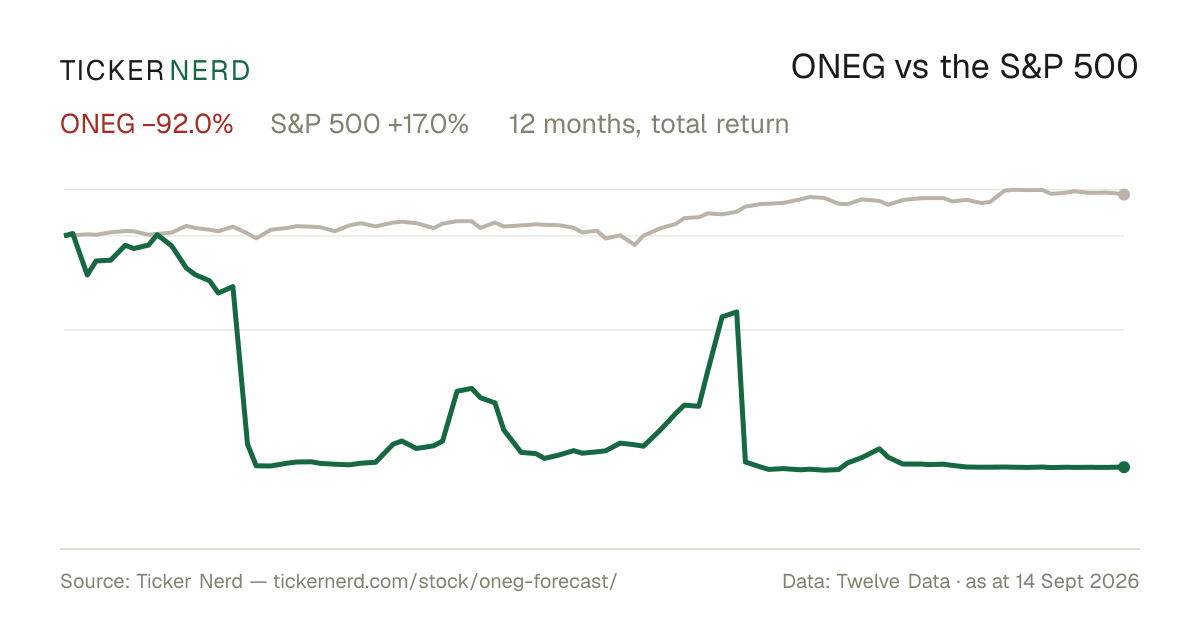Viewport: 1200px width, 630px height.
Task: Click the Source: Ticker Nerd text
Action: pyautogui.click(x=151, y=581)
